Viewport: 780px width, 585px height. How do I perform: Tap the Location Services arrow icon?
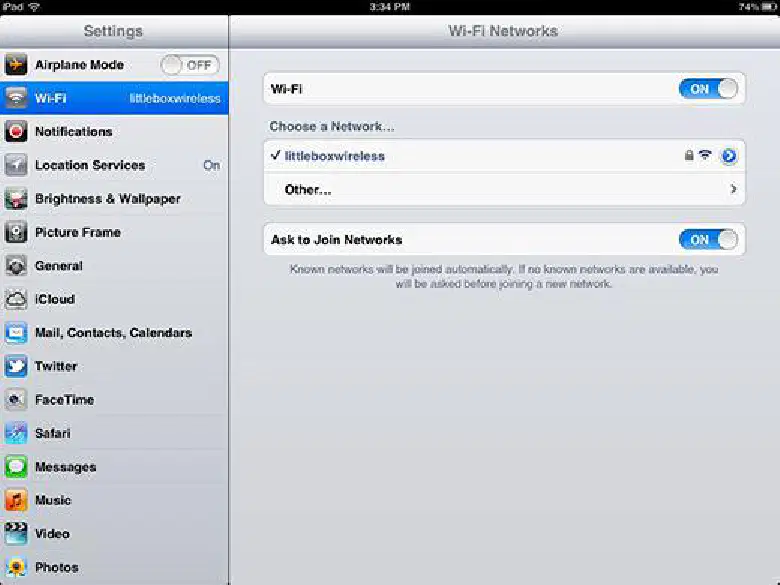pos(15,165)
